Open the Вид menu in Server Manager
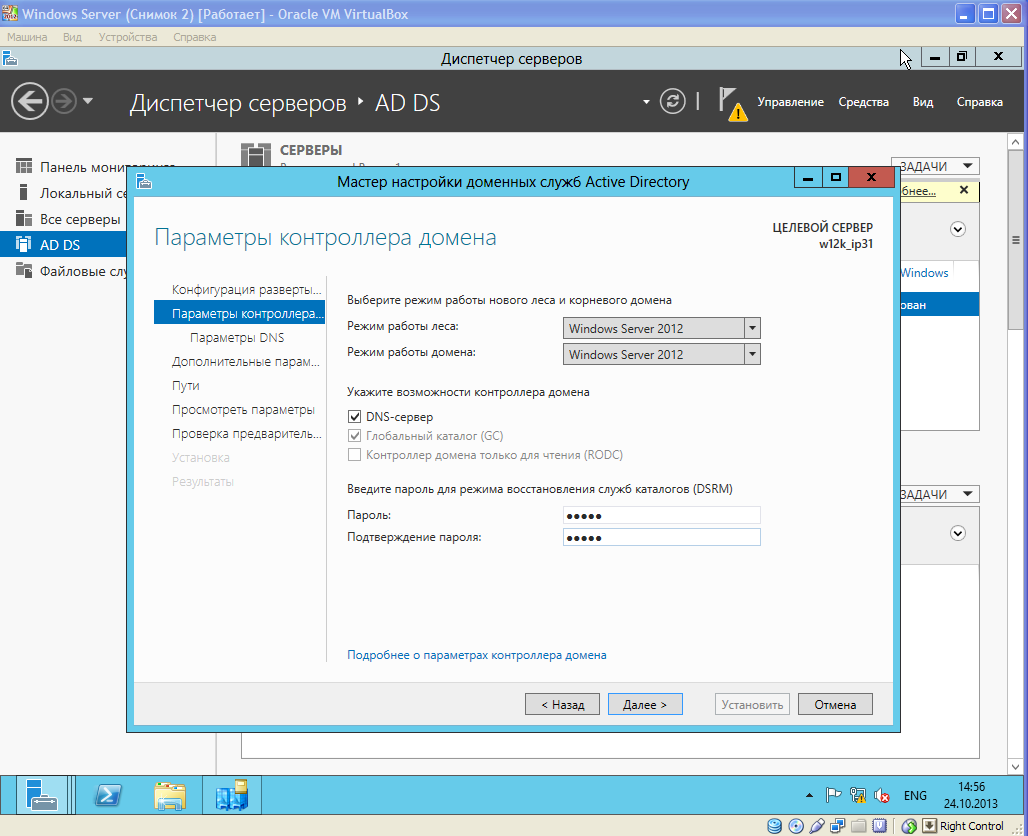Image resolution: width=1028 pixels, height=836 pixels. (923, 102)
